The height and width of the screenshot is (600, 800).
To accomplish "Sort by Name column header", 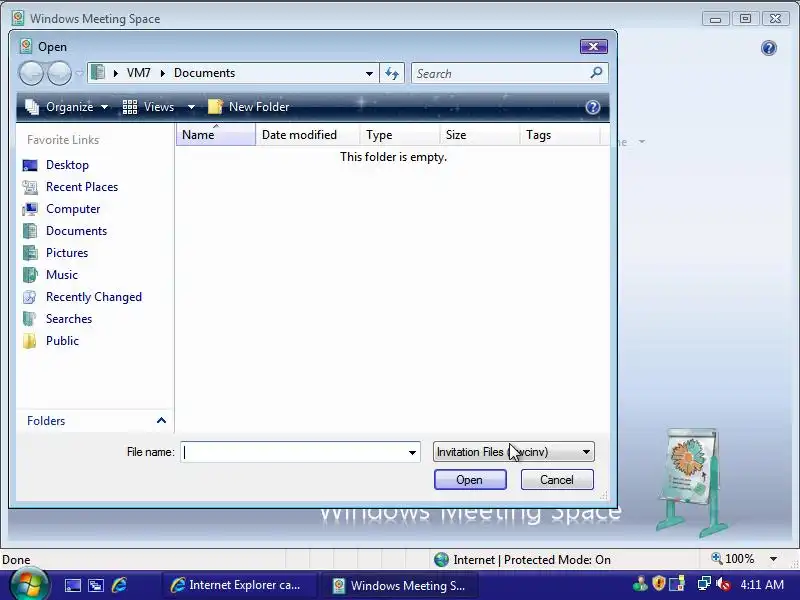I will (x=216, y=135).
